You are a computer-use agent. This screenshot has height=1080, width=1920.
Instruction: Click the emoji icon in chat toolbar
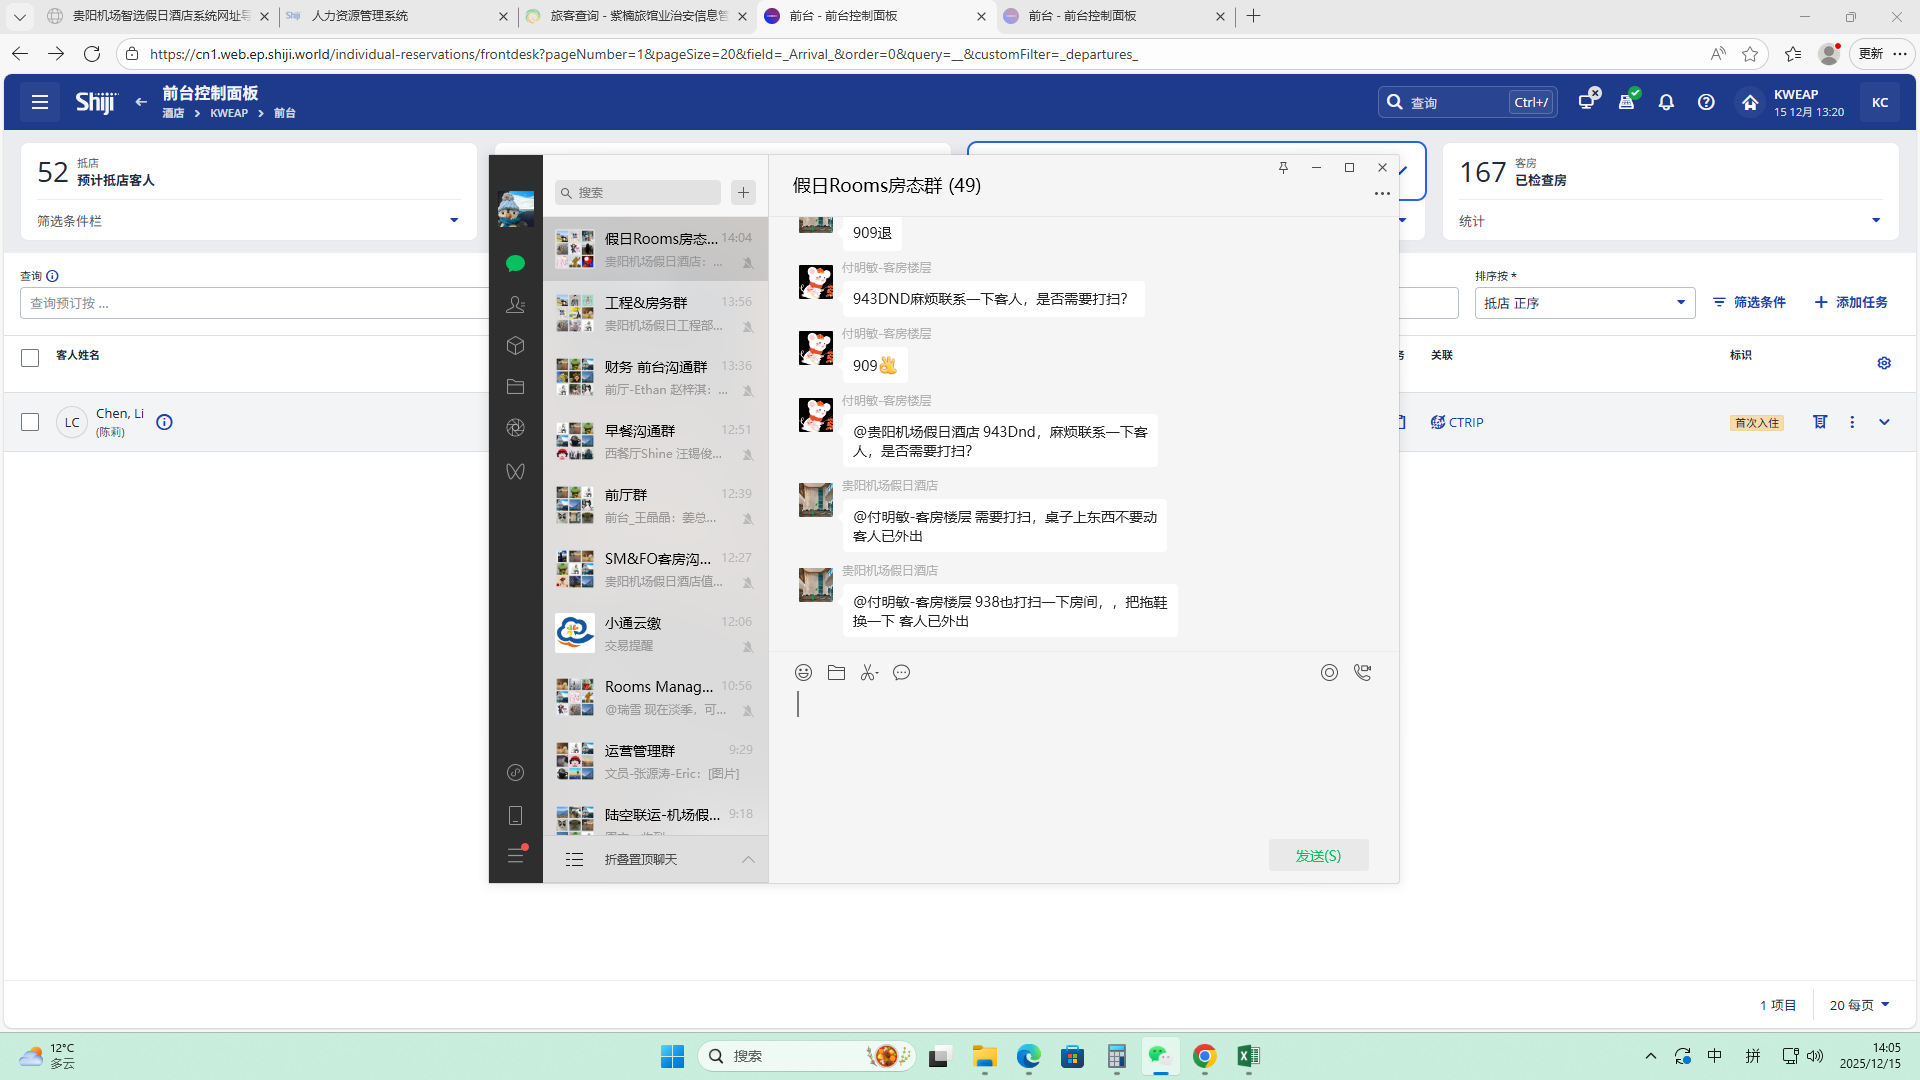tap(803, 673)
